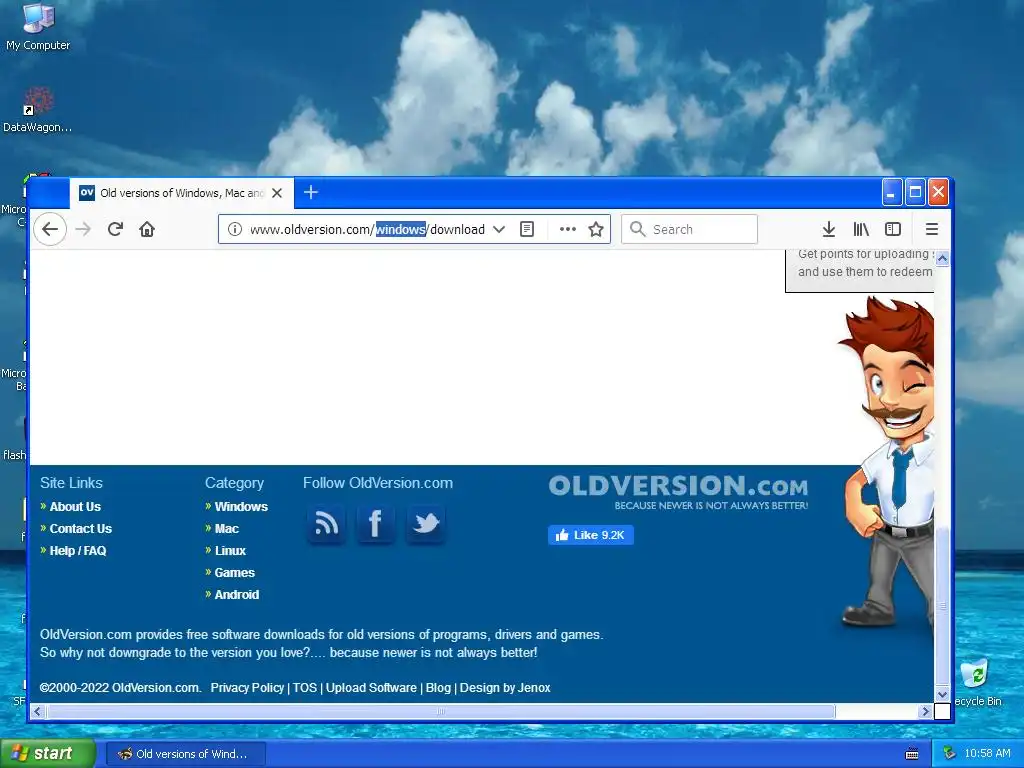
Task: Open the library bookshelf icon
Action: pyautogui.click(x=861, y=229)
